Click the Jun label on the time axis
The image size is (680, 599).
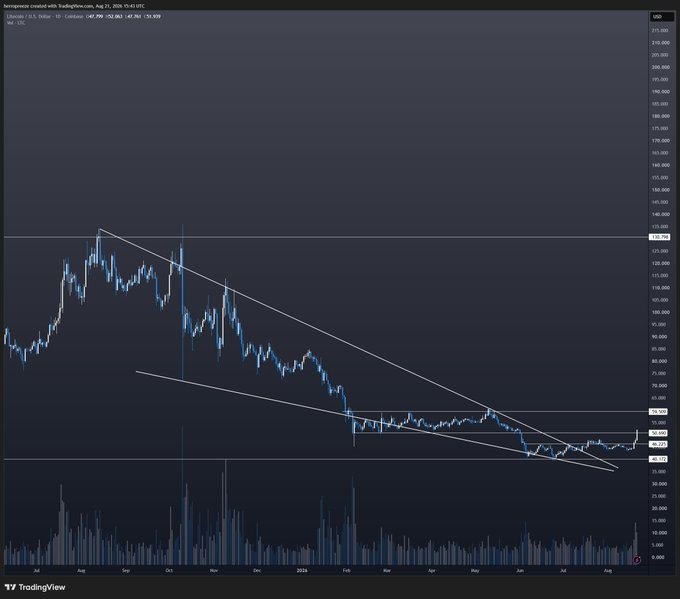pyautogui.click(x=520, y=570)
